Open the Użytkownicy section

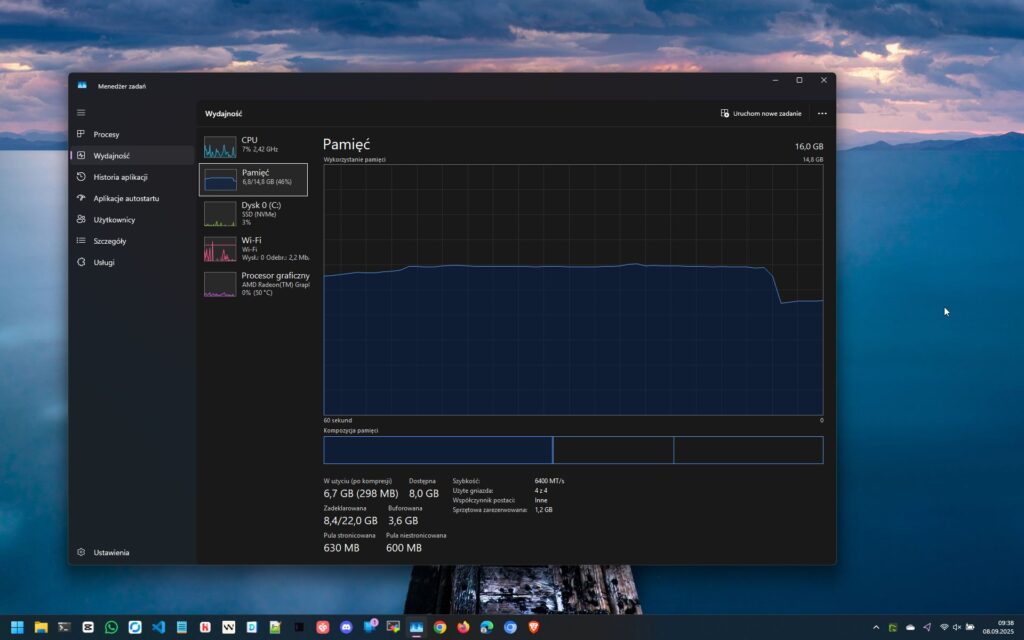click(114, 220)
